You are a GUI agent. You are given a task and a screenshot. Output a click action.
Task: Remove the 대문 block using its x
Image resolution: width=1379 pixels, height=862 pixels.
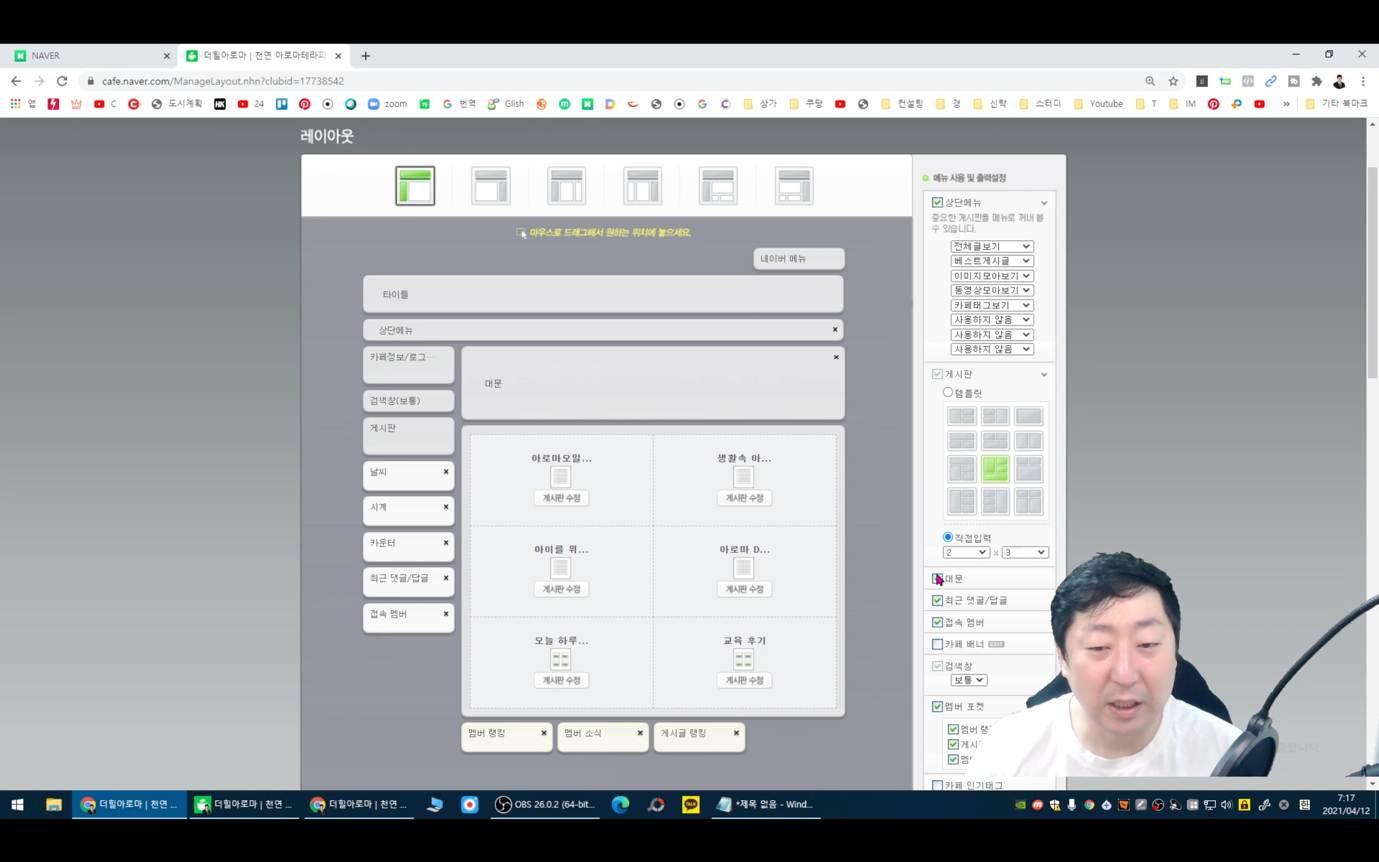coord(836,357)
